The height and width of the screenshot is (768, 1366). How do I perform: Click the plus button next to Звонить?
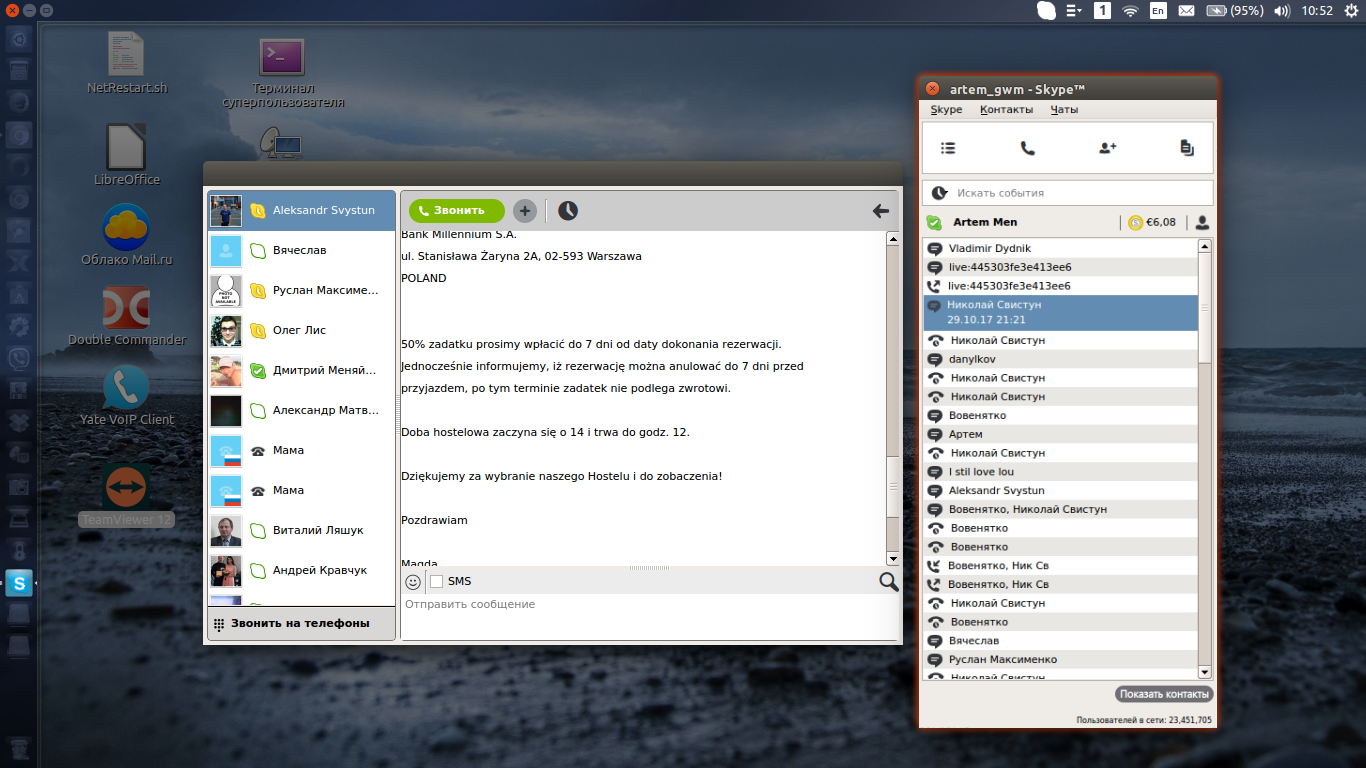tap(525, 210)
